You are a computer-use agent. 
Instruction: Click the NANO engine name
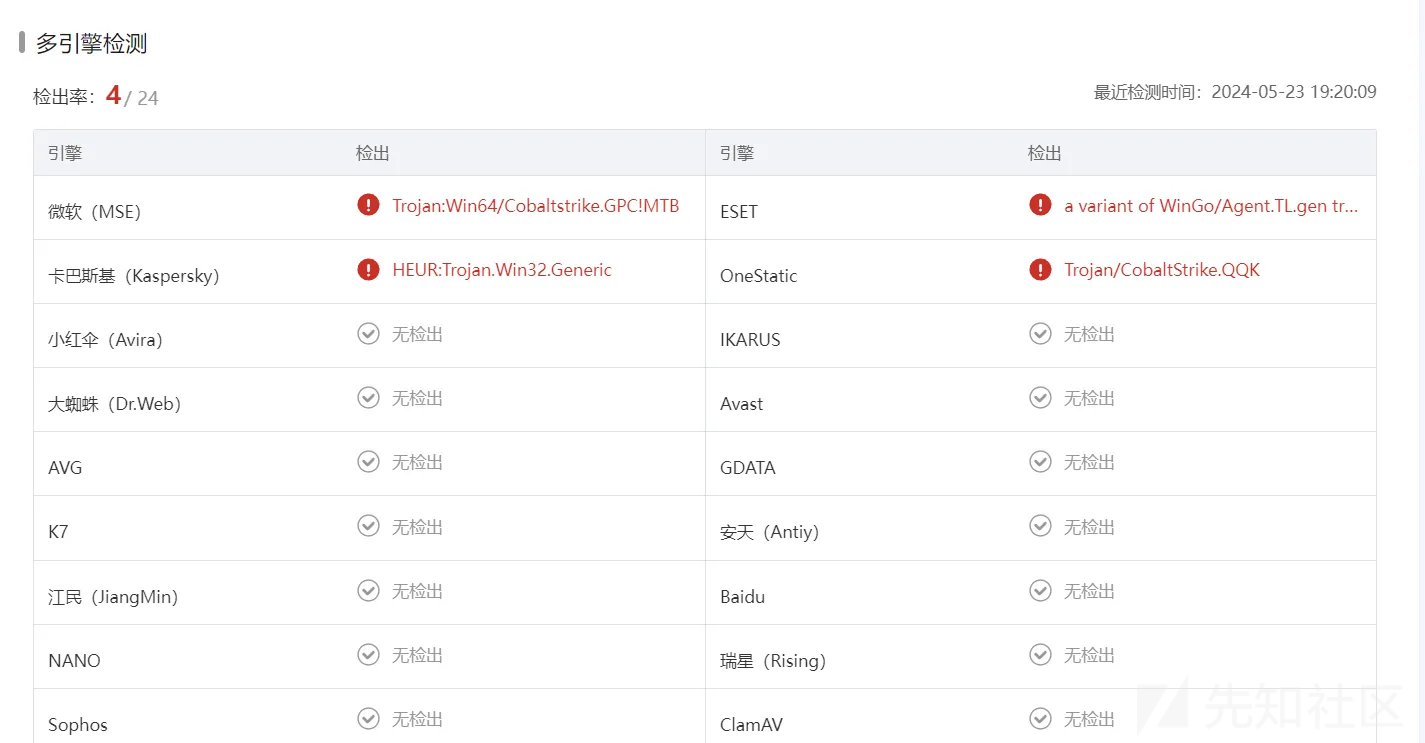74,661
